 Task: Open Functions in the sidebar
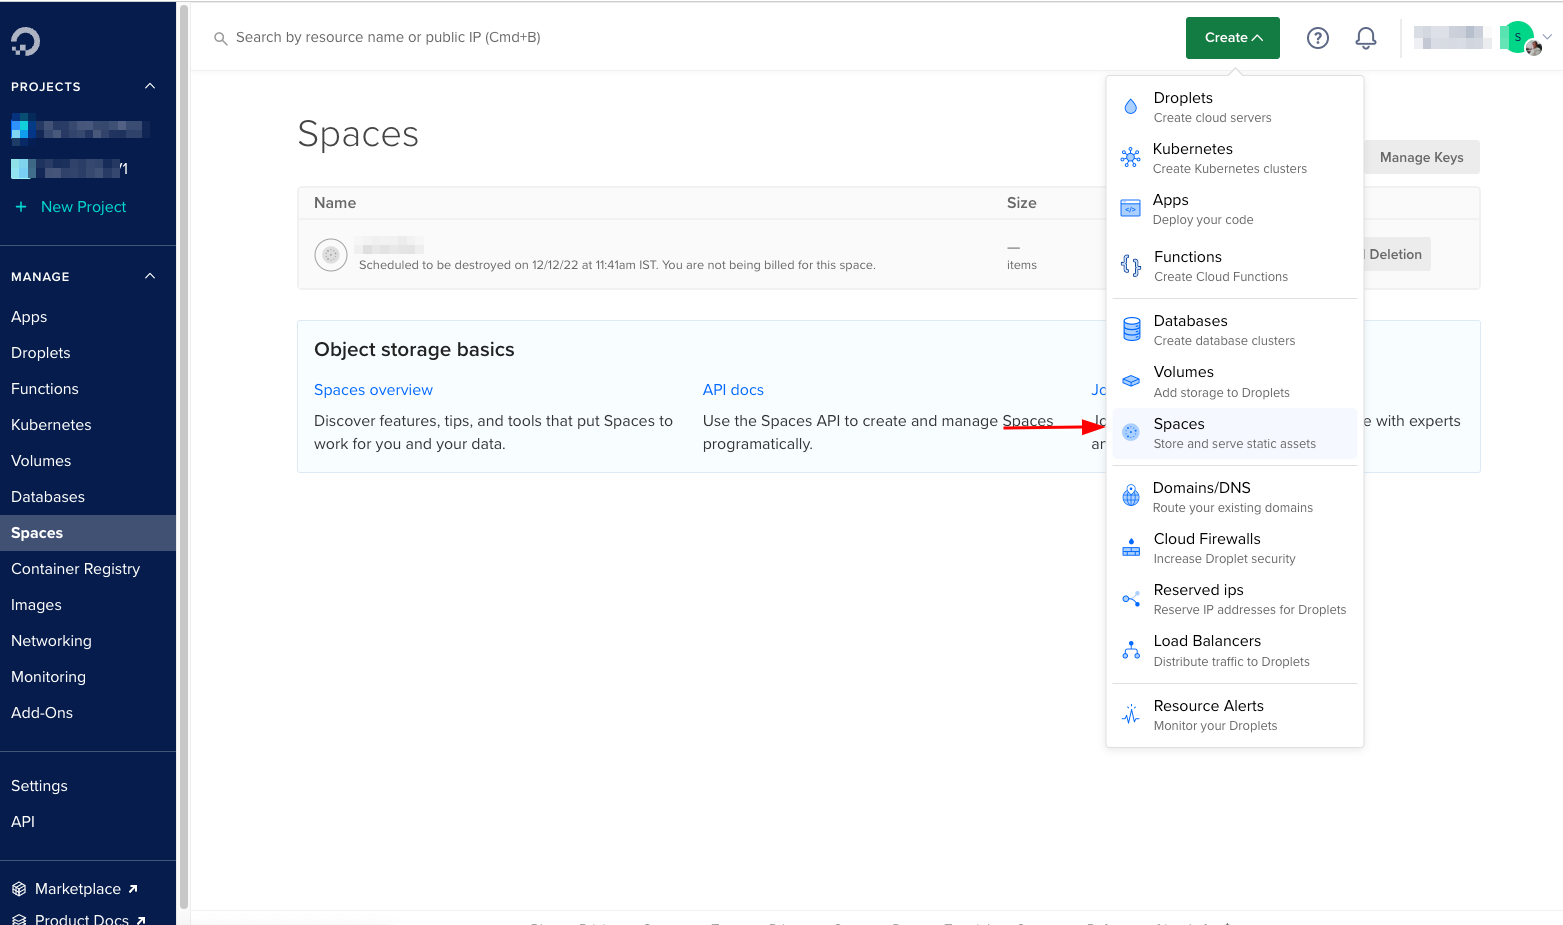tap(88, 389)
